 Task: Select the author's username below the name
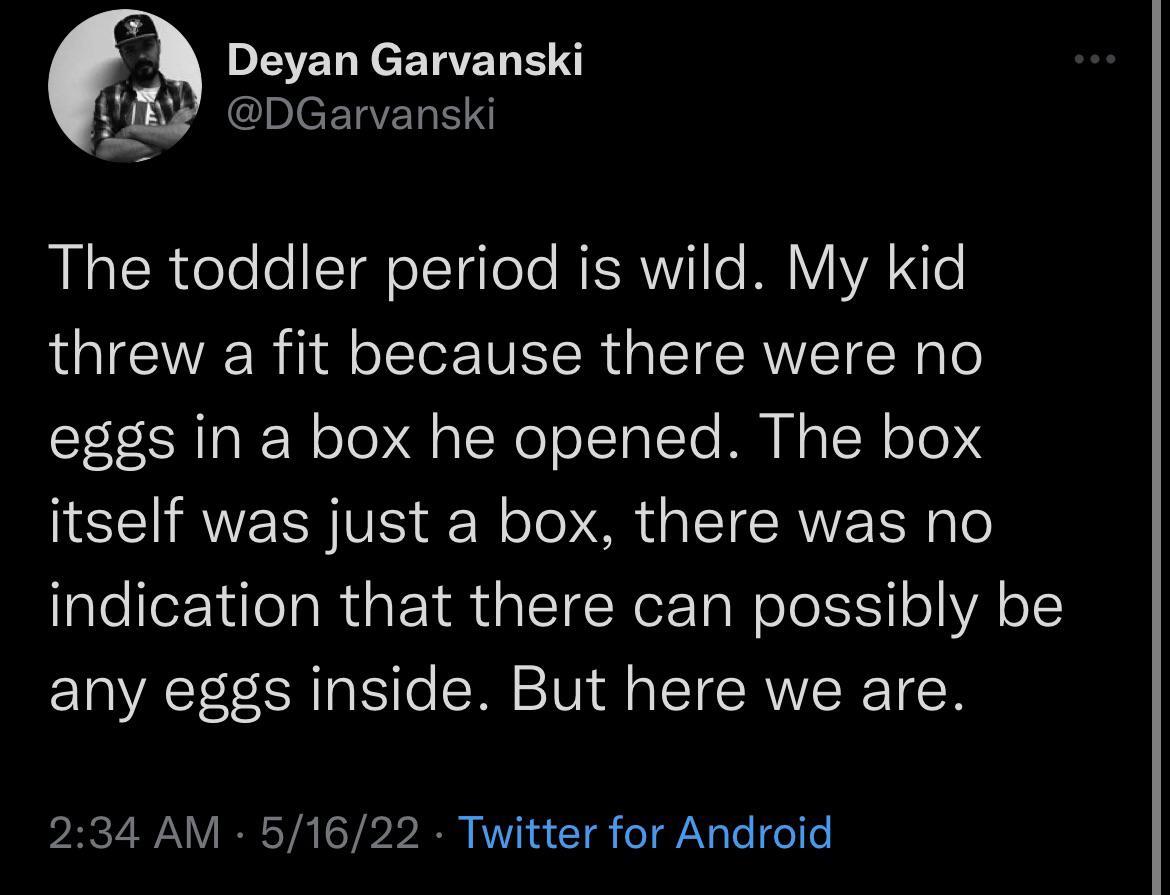pyautogui.click(x=359, y=113)
